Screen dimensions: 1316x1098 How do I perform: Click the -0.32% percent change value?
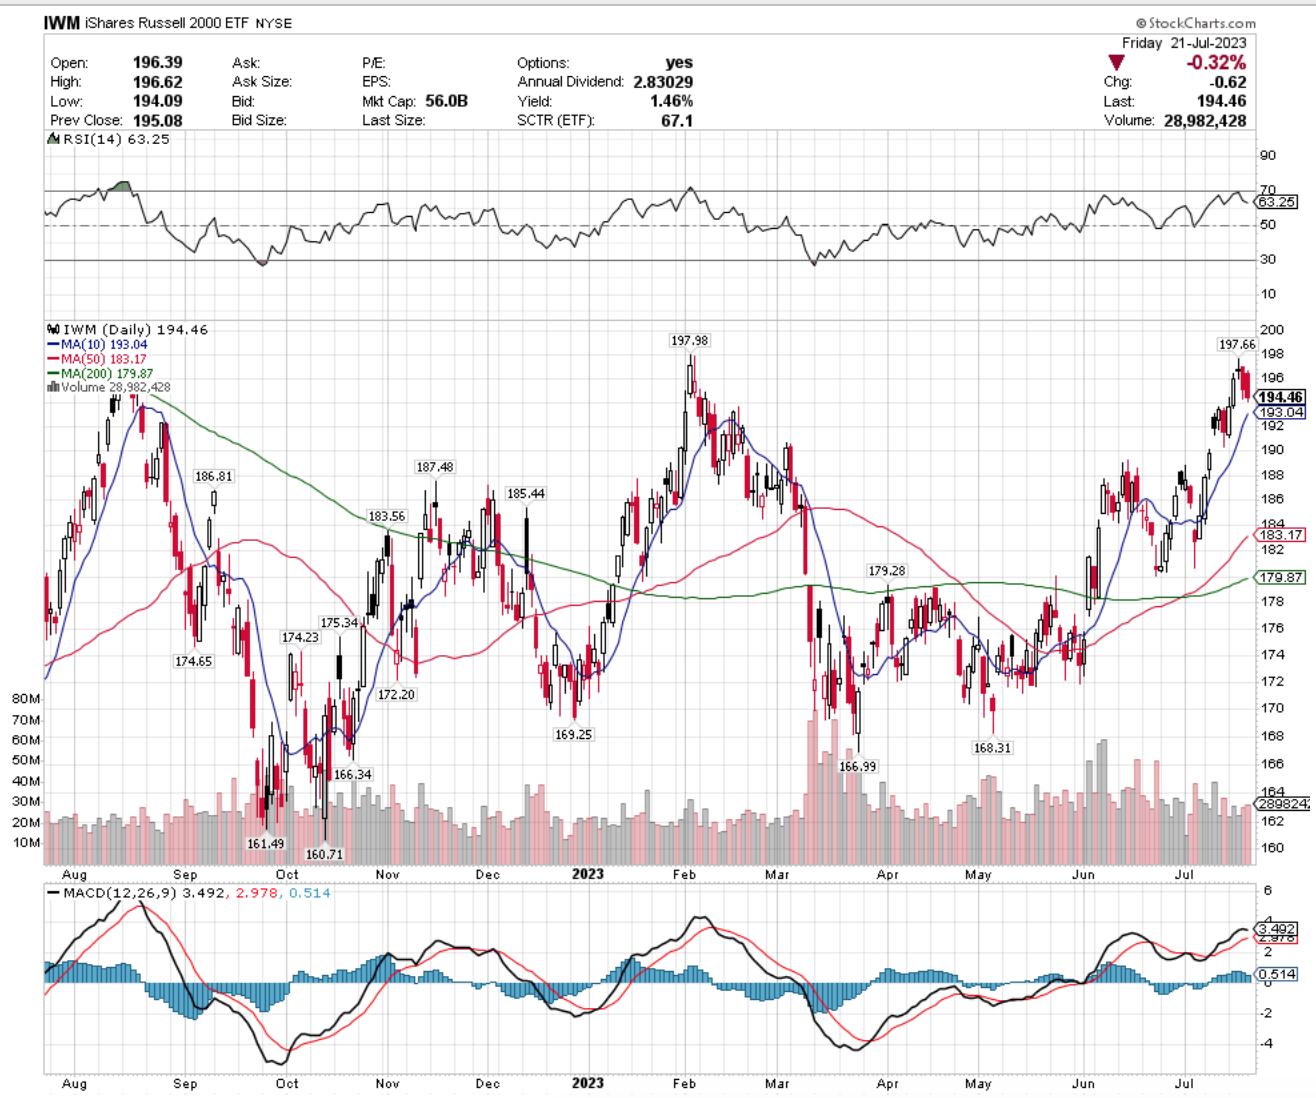click(x=1215, y=62)
